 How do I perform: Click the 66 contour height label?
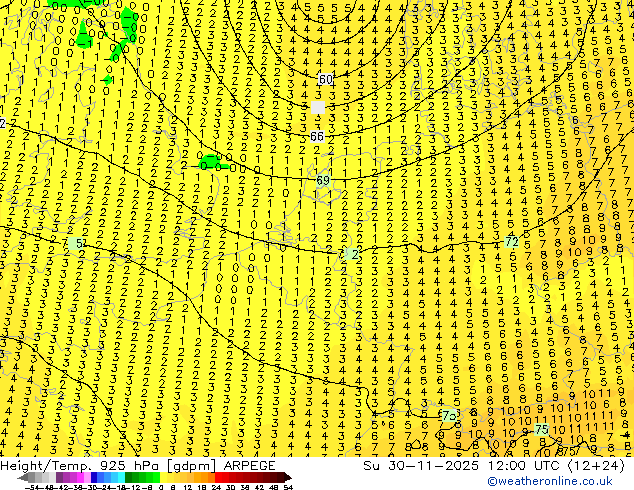[317, 137]
